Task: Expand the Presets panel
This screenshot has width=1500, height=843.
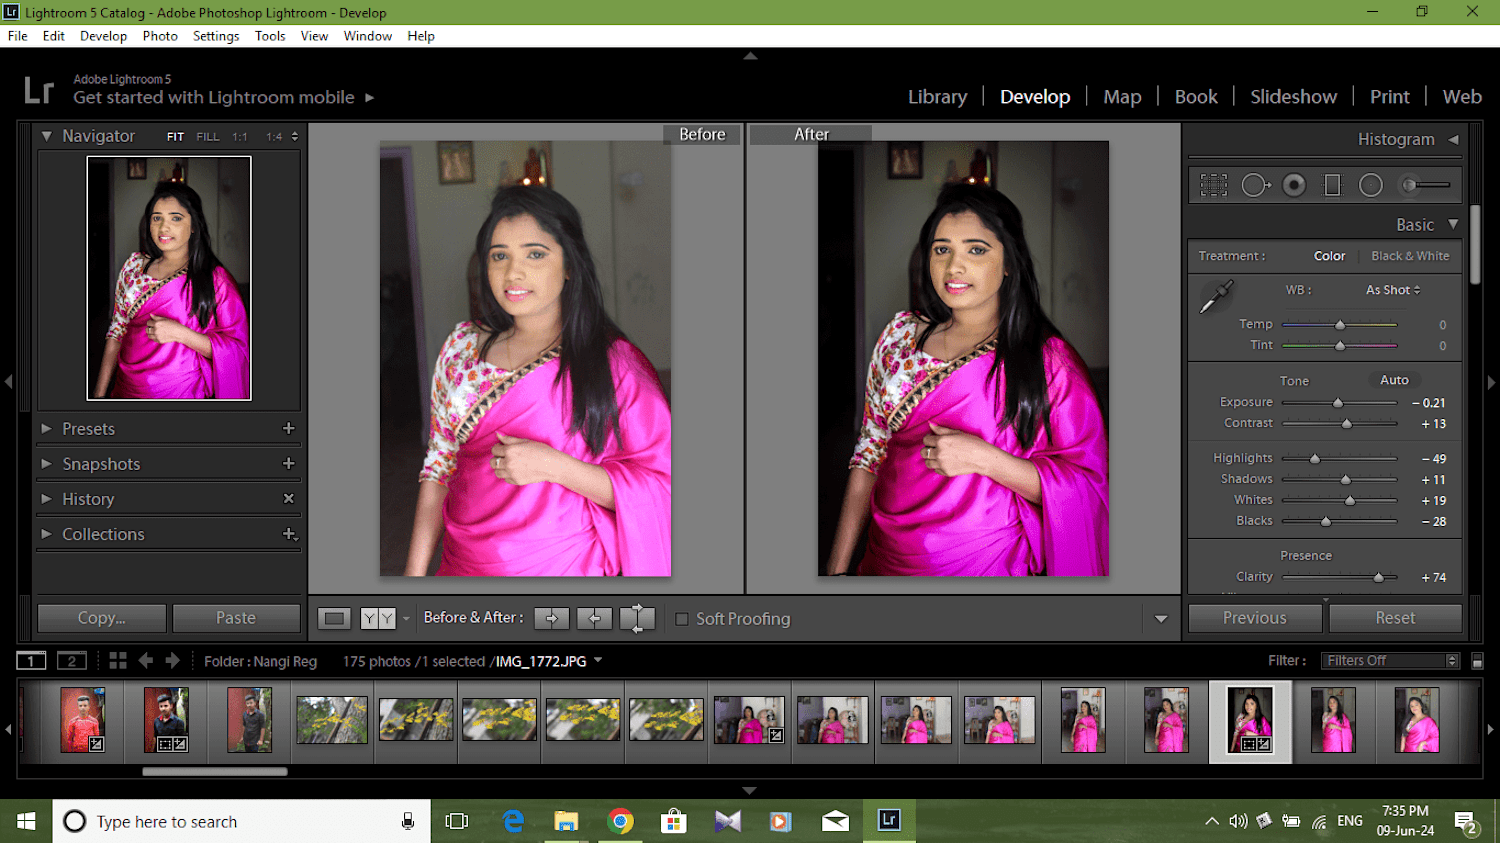Action: 46,428
